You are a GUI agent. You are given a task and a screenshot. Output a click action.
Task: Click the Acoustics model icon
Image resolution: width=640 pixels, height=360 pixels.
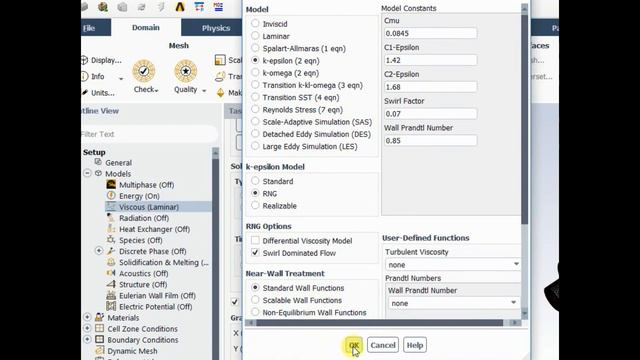tap(111, 273)
